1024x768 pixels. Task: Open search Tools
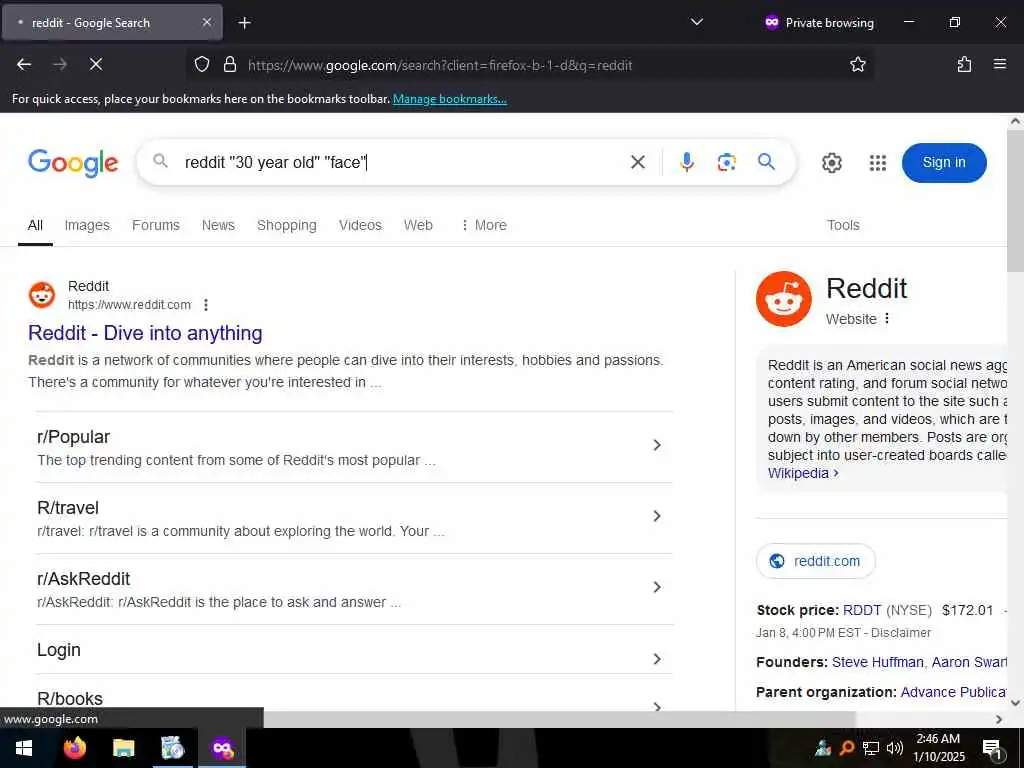pos(843,225)
